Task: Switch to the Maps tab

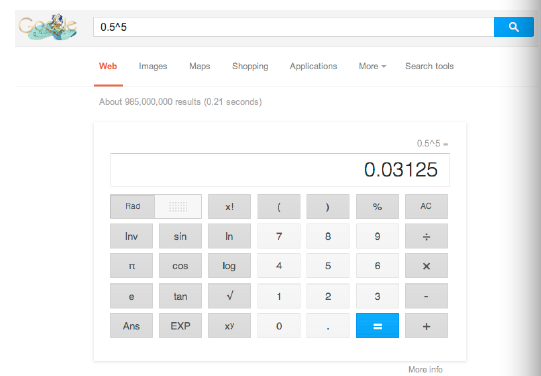Action: [x=200, y=66]
